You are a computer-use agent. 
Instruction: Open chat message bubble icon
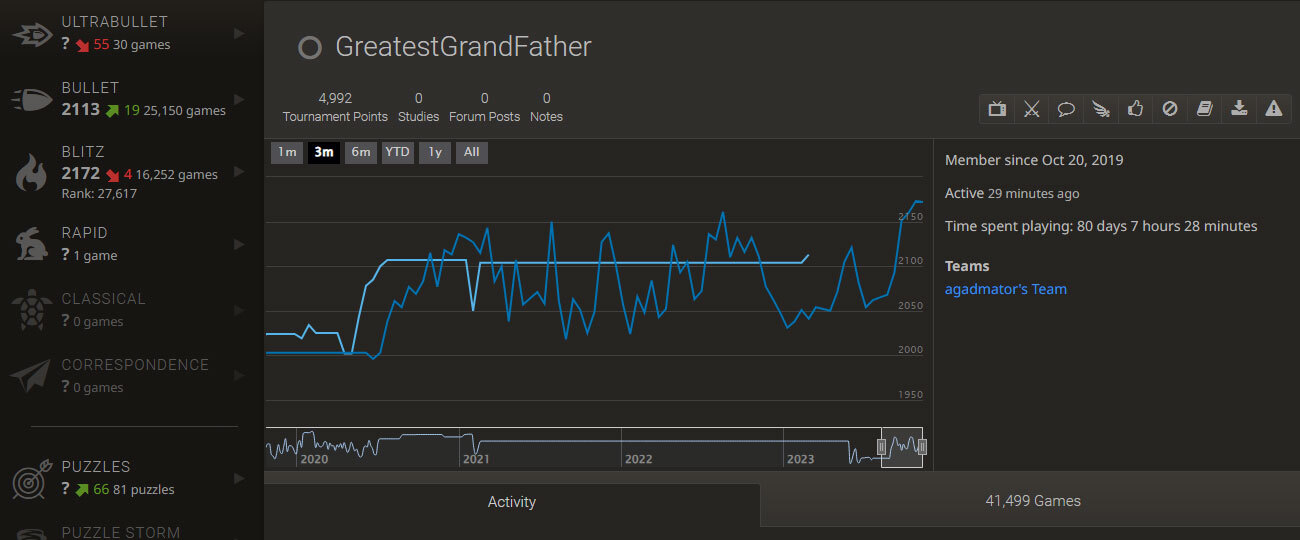(x=1066, y=109)
